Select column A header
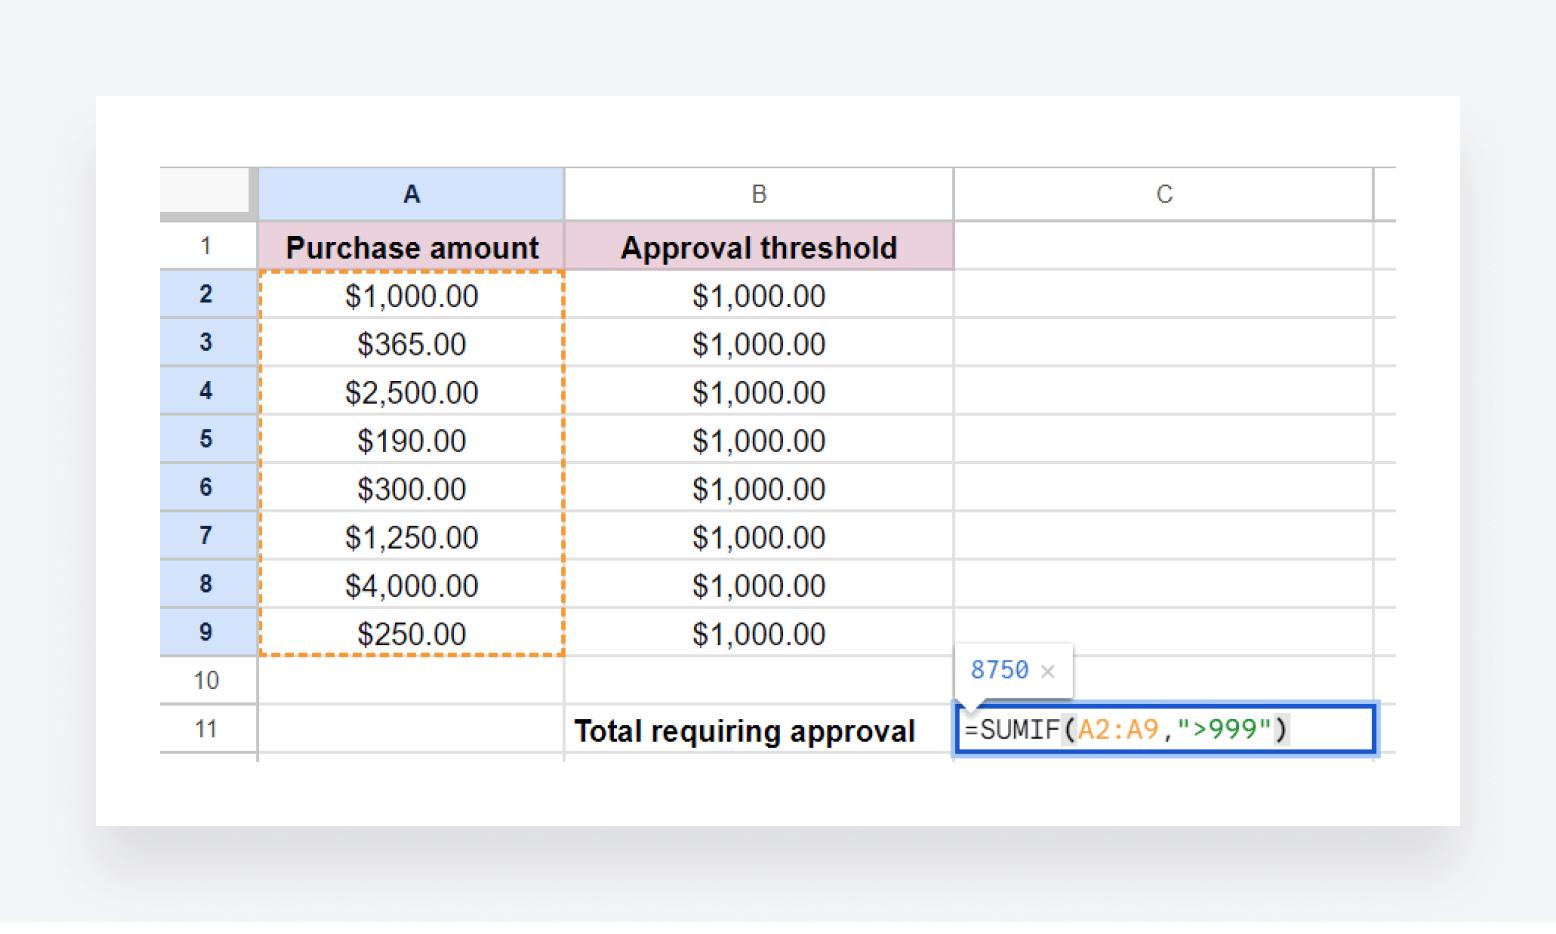 (411, 194)
